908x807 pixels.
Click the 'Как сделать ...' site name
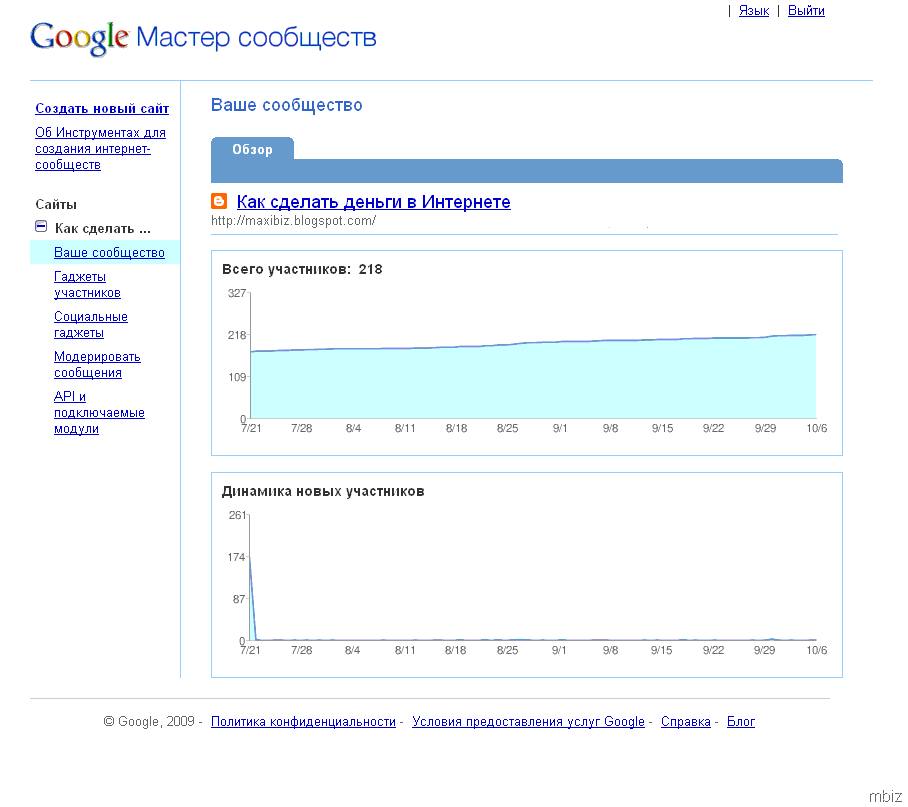click(102, 228)
